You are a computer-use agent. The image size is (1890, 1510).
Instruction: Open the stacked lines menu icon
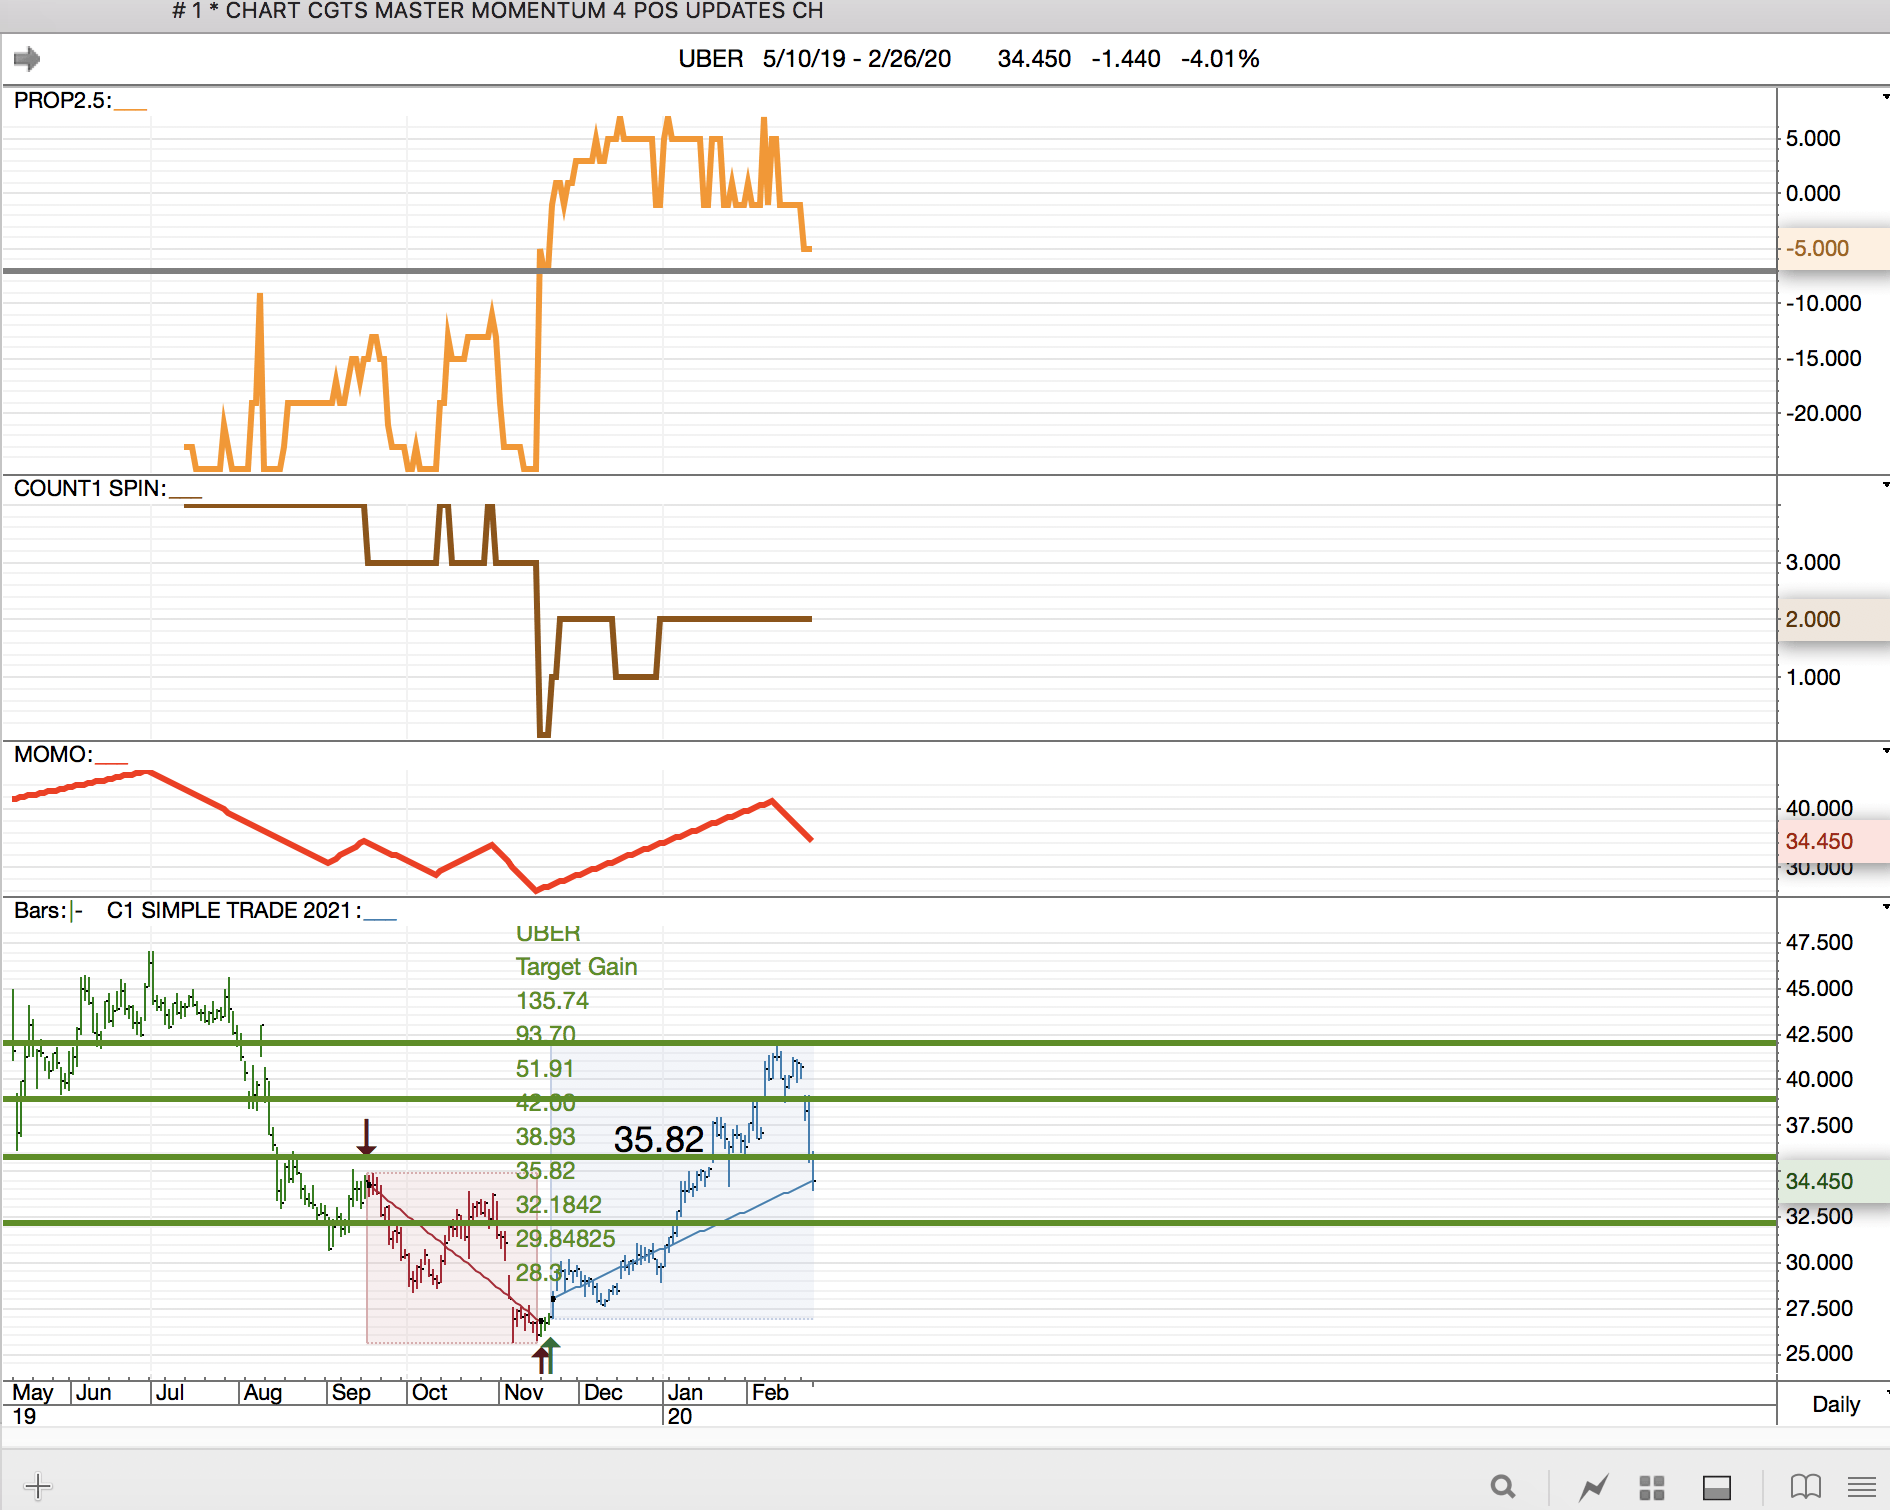tap(1862, 1487)
